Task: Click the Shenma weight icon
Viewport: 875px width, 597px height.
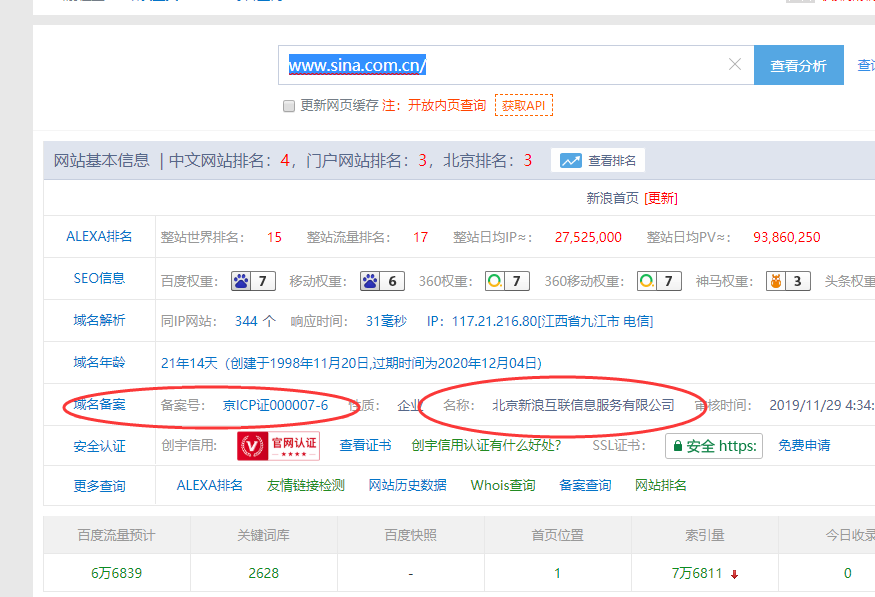Action: [775, 281]
